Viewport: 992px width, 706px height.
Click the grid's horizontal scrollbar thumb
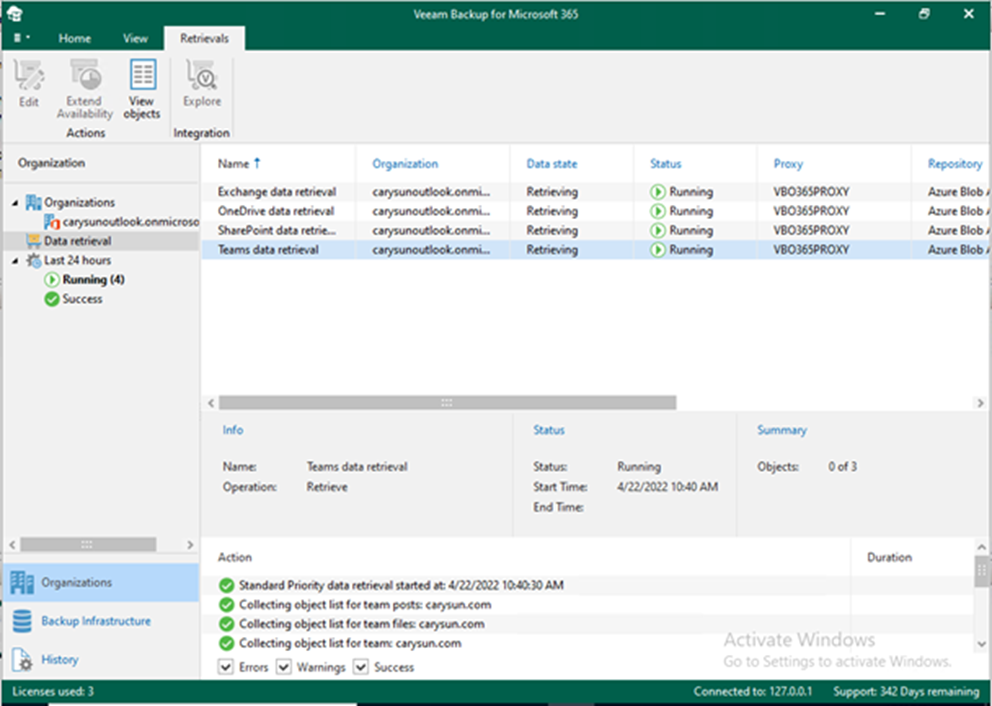[447, 402]
